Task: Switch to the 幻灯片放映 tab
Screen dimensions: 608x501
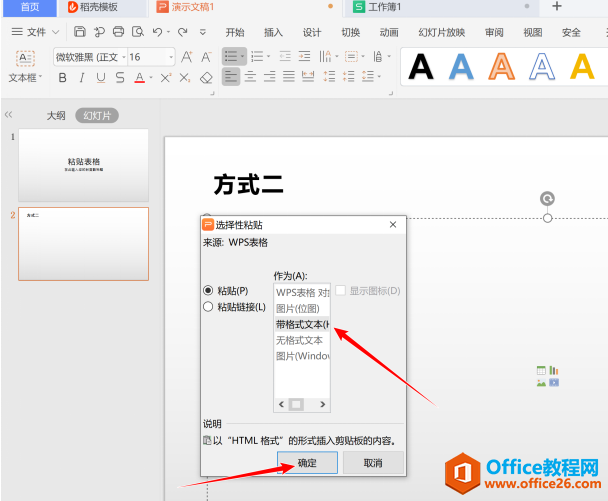Action: click(x=440, y=32)
